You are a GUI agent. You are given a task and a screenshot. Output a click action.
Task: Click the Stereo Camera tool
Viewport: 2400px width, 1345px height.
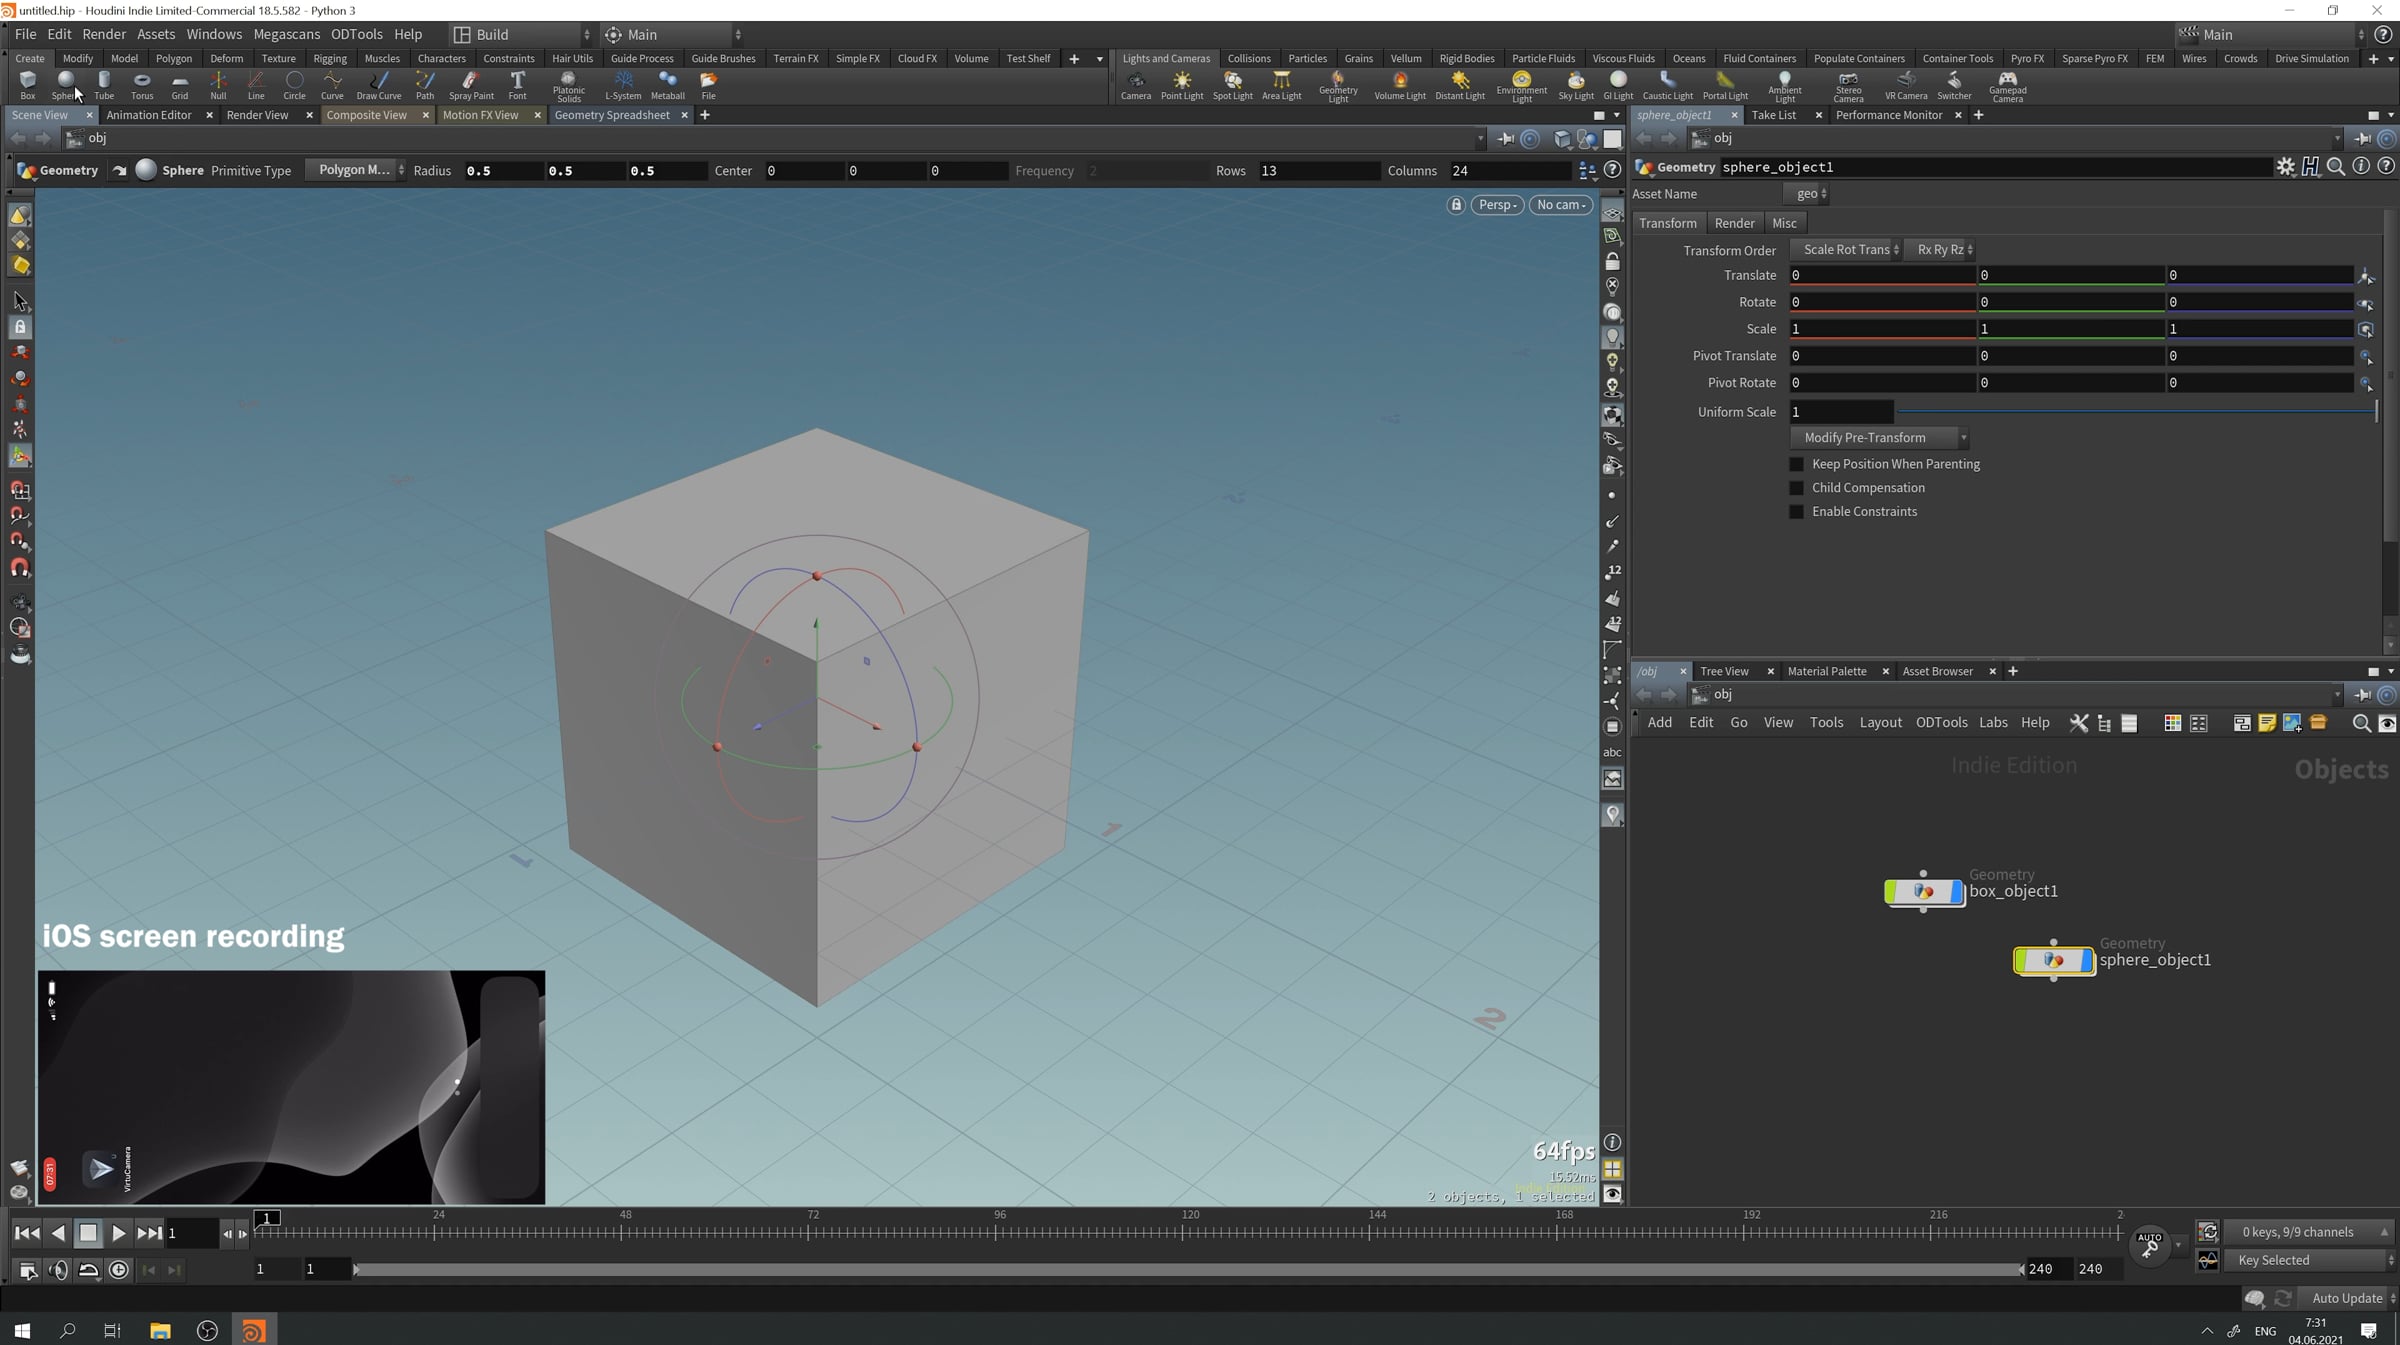point(1848,87)
